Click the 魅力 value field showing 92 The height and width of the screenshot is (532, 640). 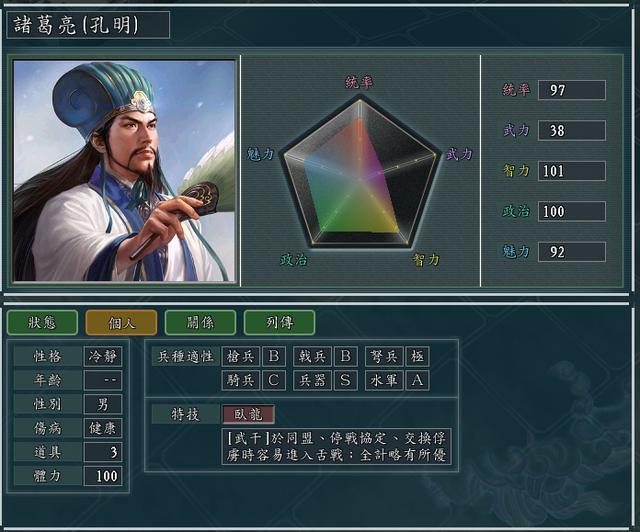tap(572, 252)
